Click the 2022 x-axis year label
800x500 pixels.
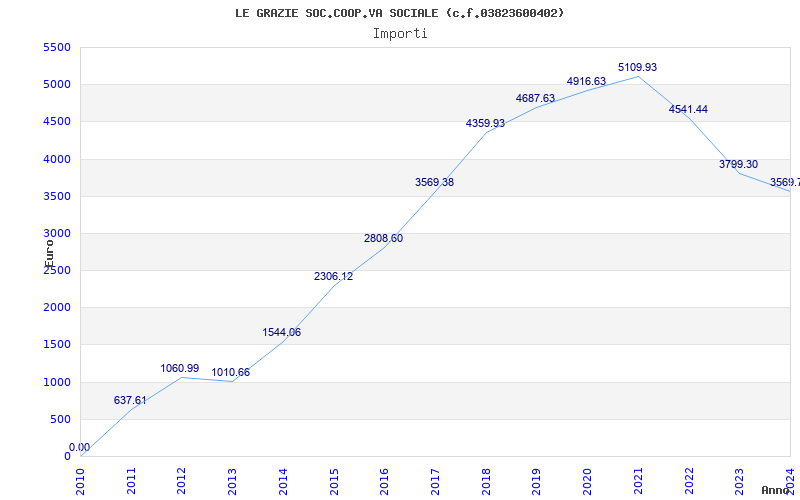[689, 481]
